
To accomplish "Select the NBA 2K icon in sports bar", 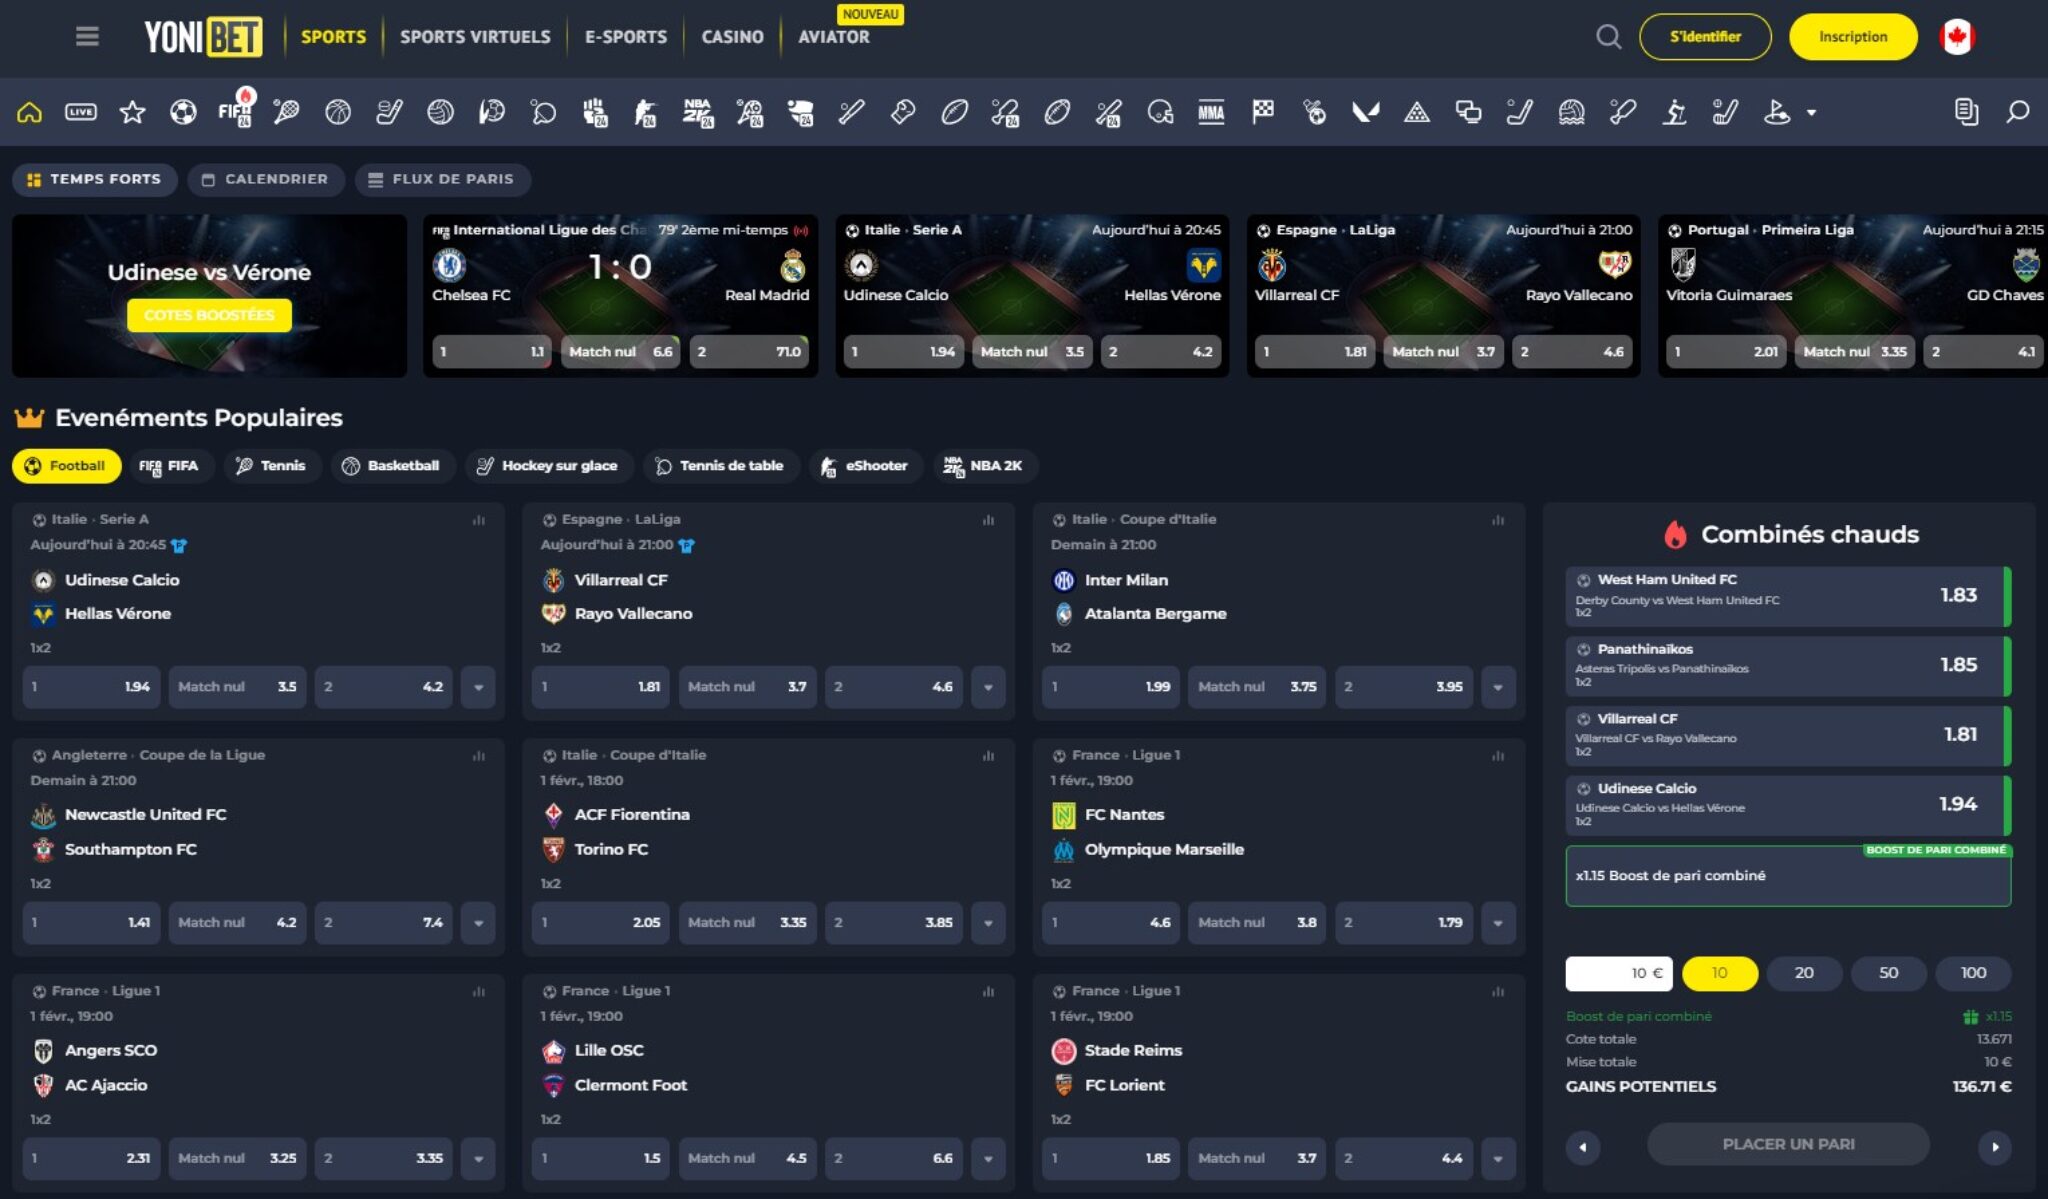I will coord(698,112).
